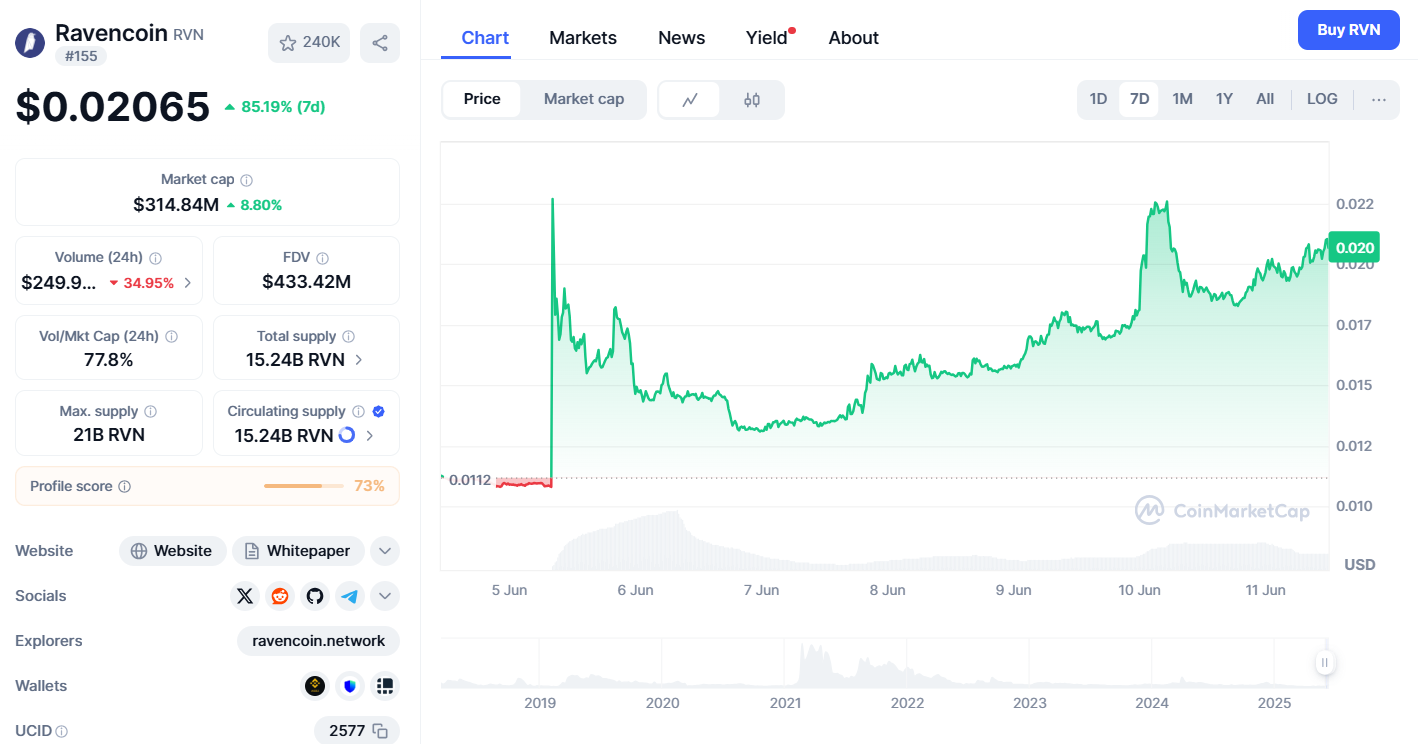Screen dimensions: 1418x744
Task: Click the $433.42M FDV value
Action: click(x=306, y=282)
